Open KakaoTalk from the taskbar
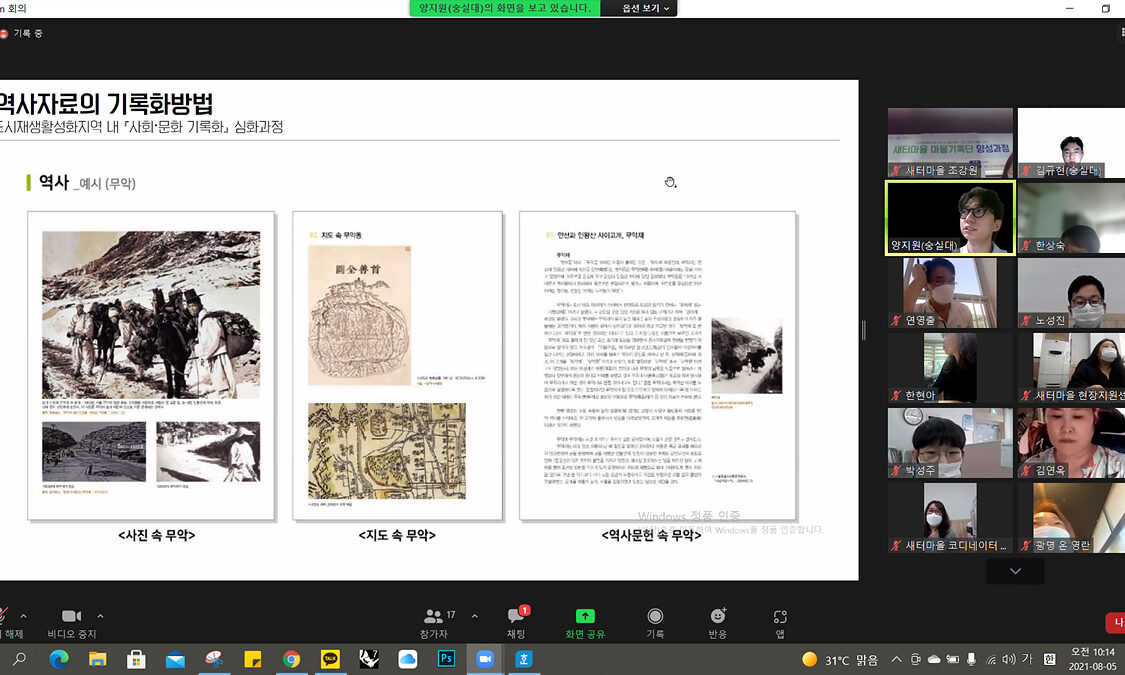The height and width of the screenshot is (675, 1125). coord(330,659)
